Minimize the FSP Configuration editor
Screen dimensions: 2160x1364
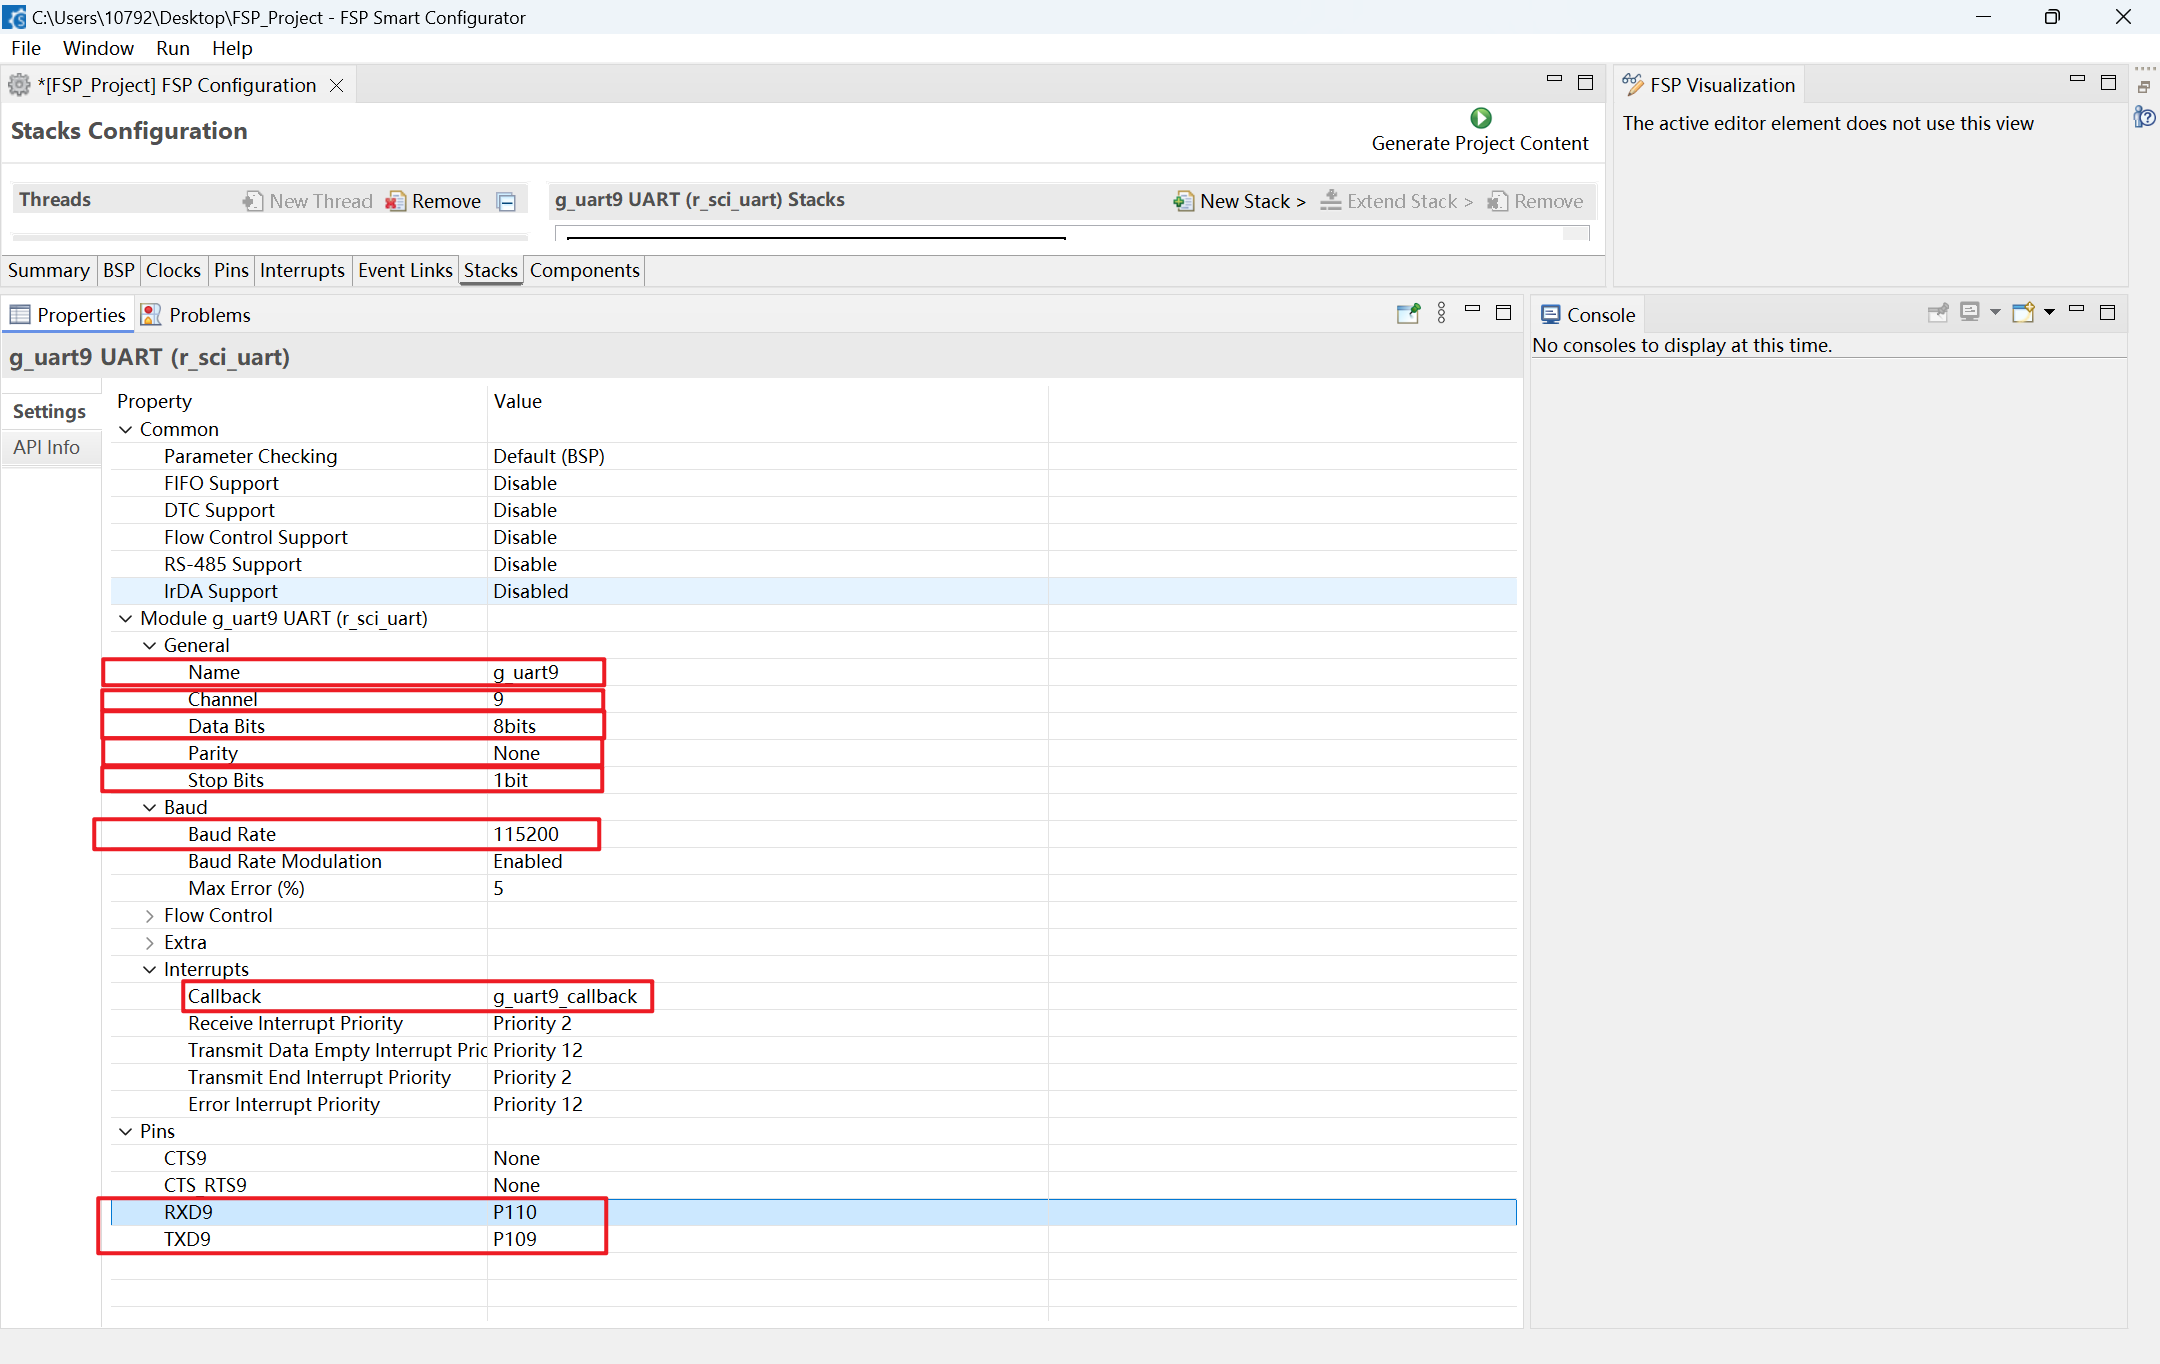click(1554, 80)
